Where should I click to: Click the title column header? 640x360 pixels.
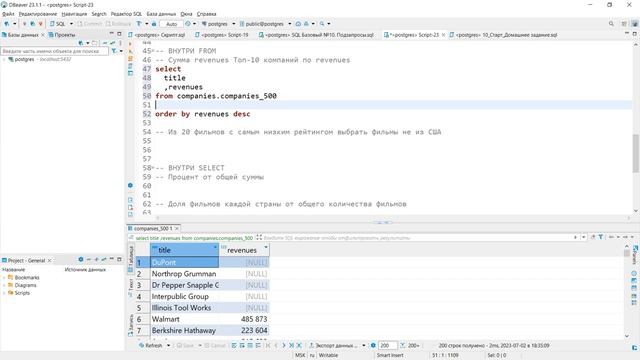(184, 250)
